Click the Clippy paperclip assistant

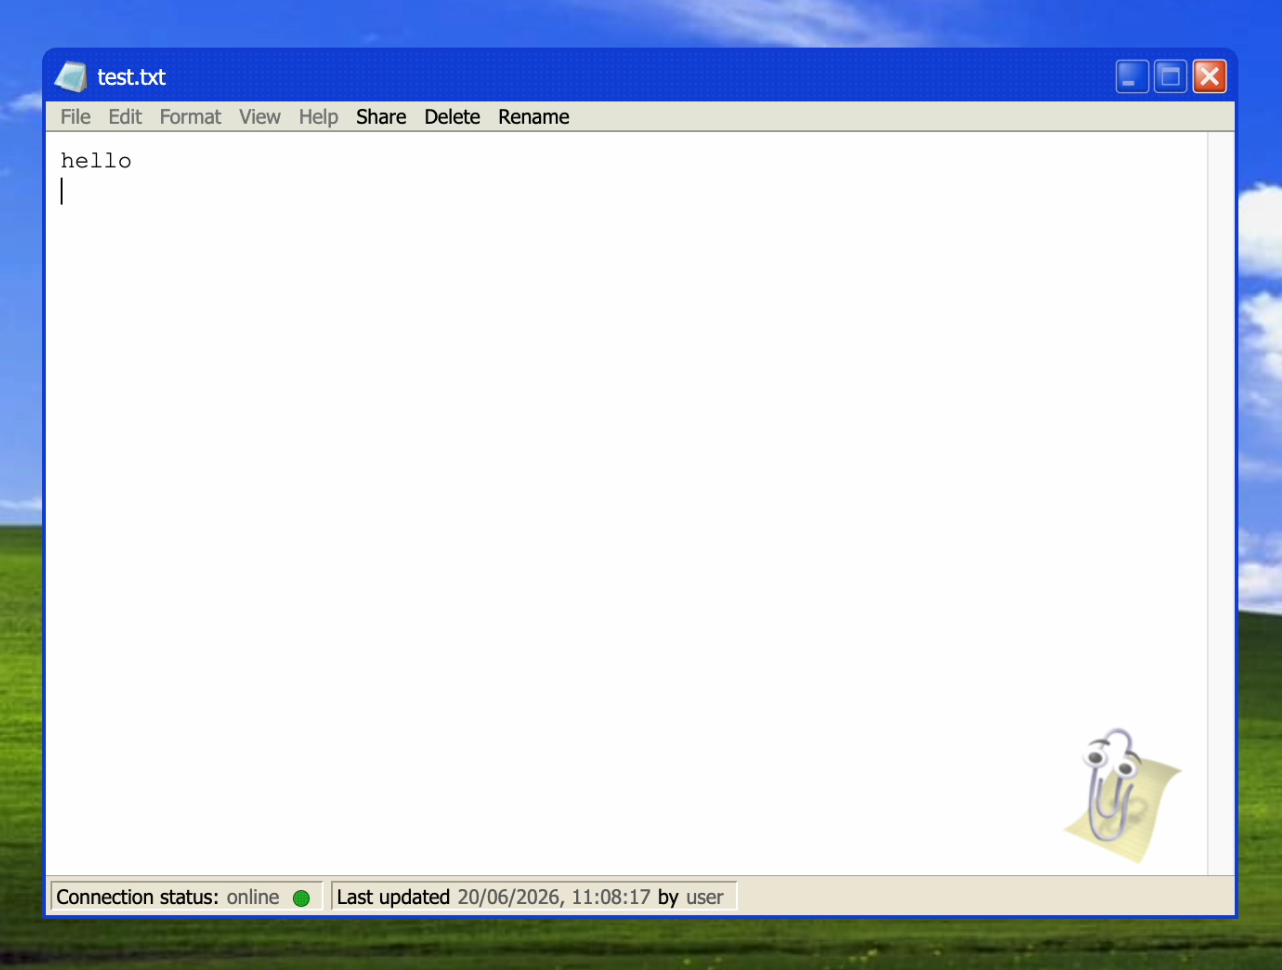[1121, 795]
